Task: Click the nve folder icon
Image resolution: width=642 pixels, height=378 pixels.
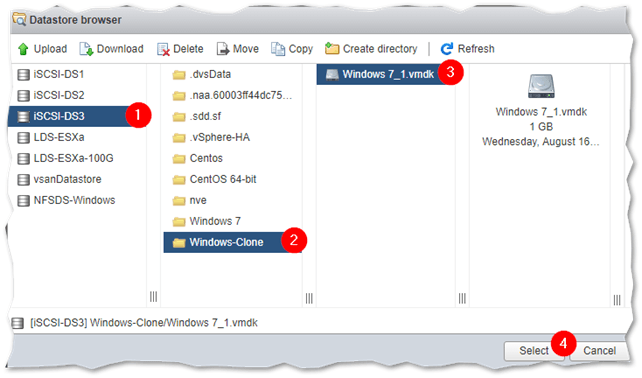Action: point(179,201)
